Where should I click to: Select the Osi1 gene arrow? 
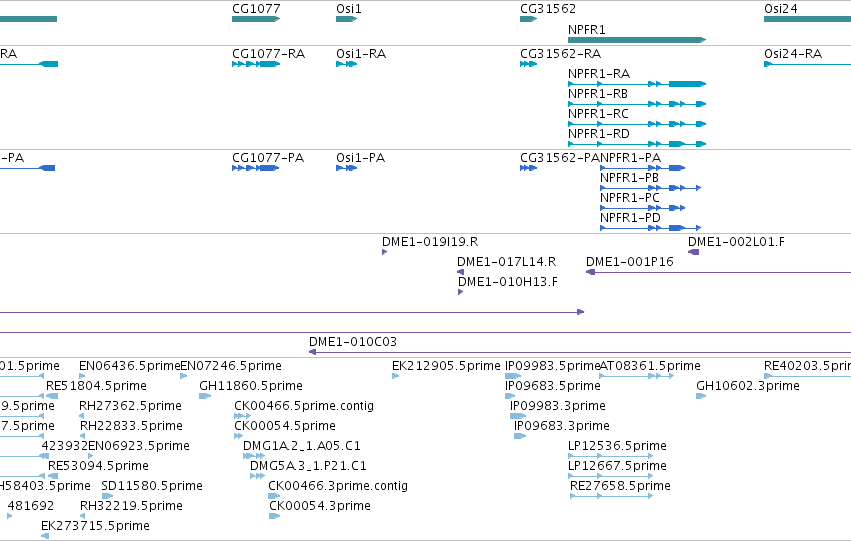346,19
